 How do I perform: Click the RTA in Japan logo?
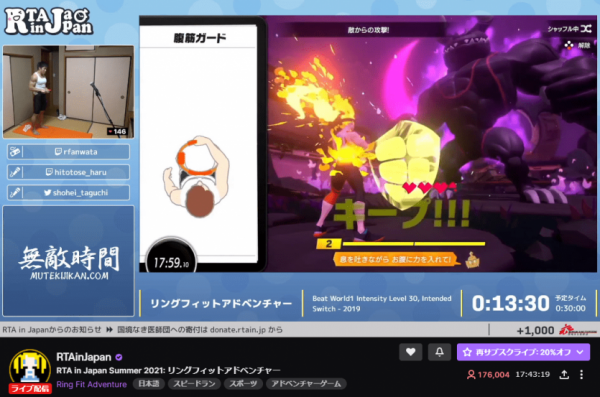click(x=49, y=21)
